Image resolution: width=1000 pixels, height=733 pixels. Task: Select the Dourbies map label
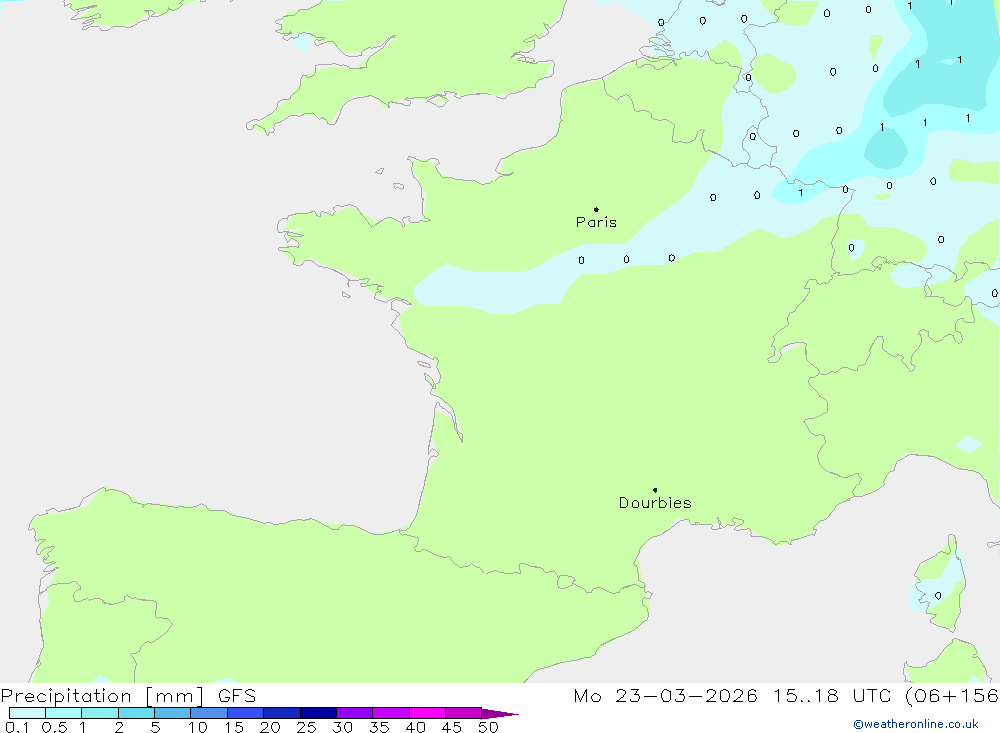pos(655,503)
